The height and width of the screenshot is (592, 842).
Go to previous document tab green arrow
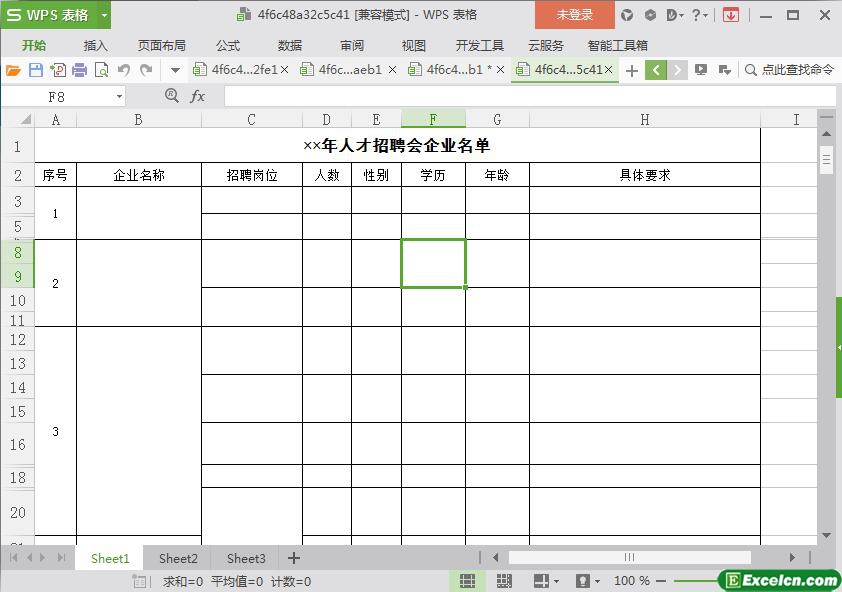pos(656,70)
